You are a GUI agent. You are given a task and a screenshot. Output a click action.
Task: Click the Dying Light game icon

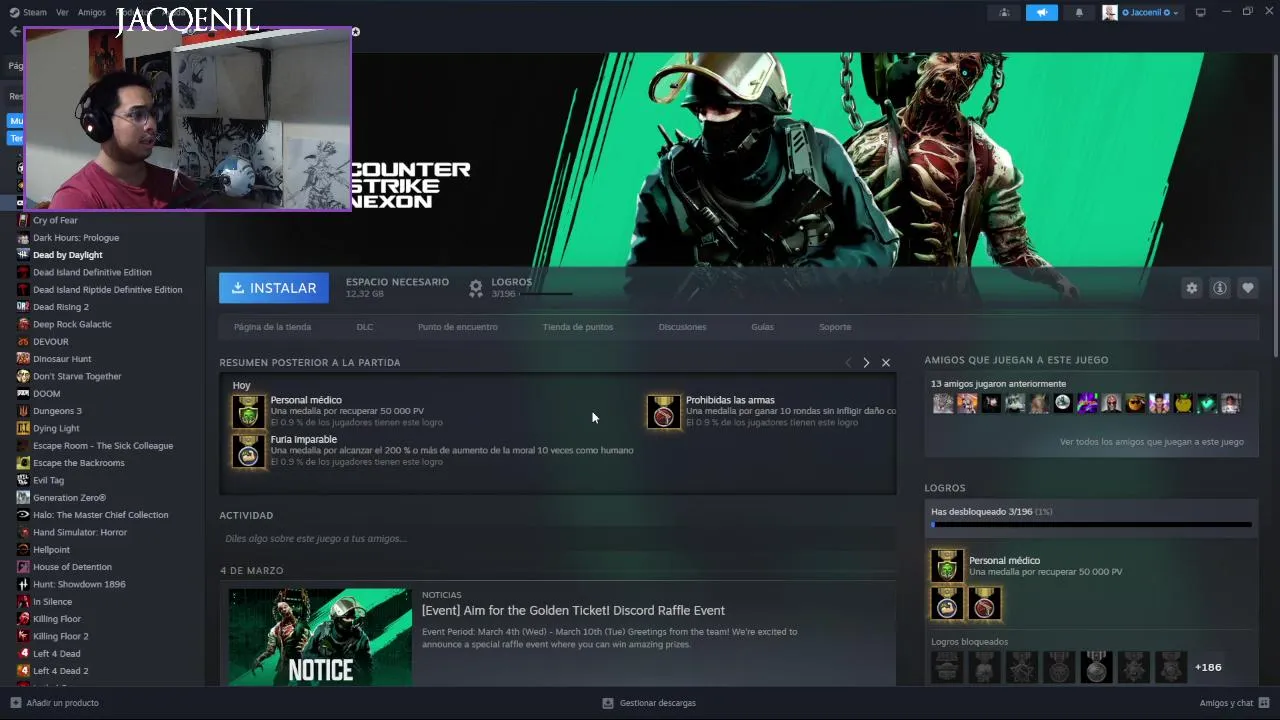click(23, 428)
